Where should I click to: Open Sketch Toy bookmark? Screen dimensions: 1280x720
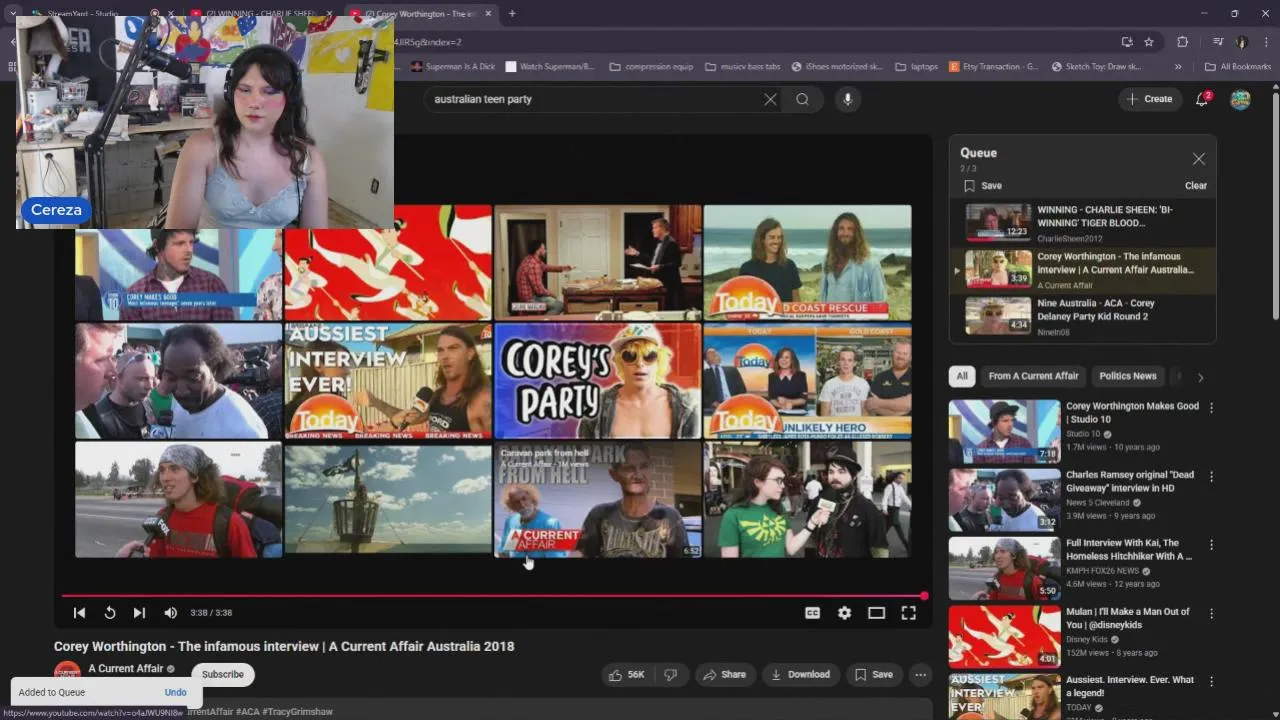tap(1096, 67)
